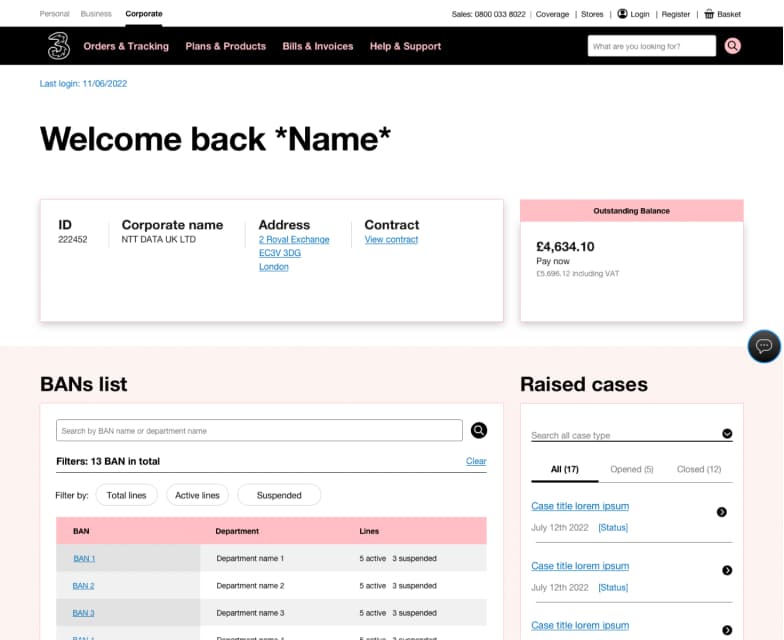Click the Lines column header

coord(369,531)
